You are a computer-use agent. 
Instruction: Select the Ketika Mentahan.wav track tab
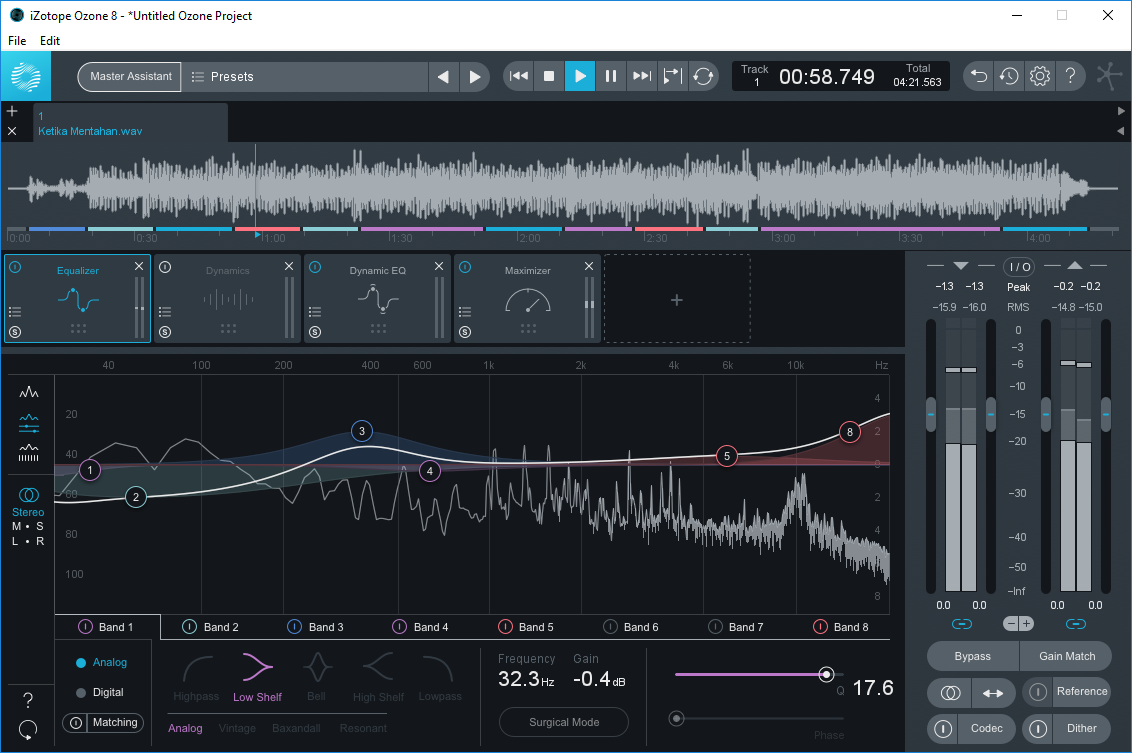click(x=131, y=123)
